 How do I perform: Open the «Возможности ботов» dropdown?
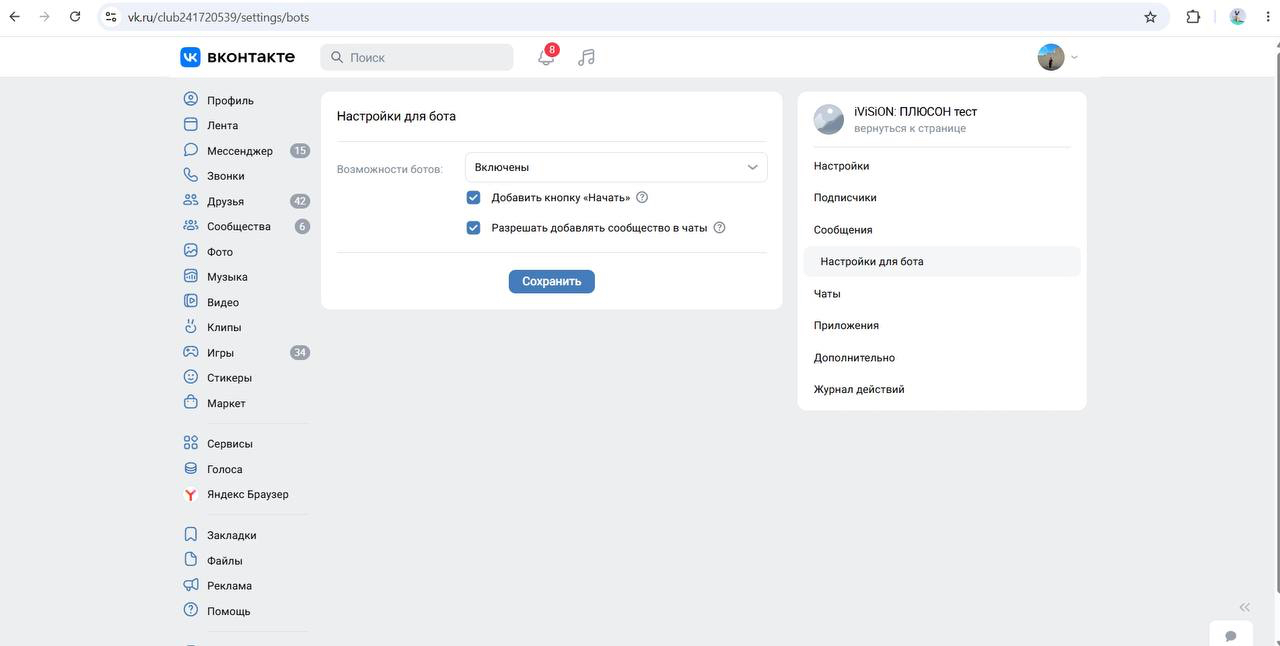coord(616,167)
